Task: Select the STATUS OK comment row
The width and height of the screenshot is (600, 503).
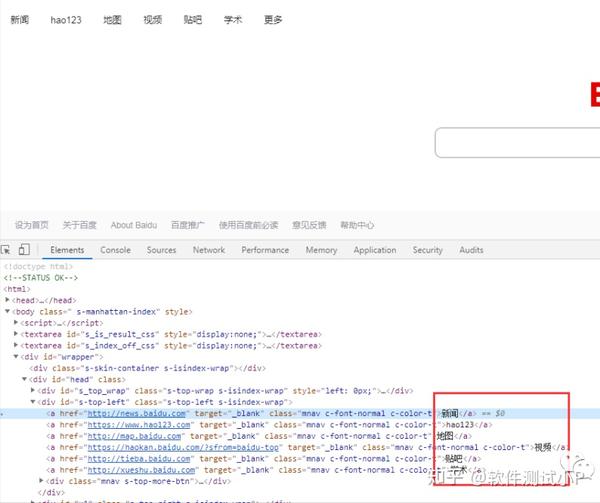Action: (x=41, y=278)
